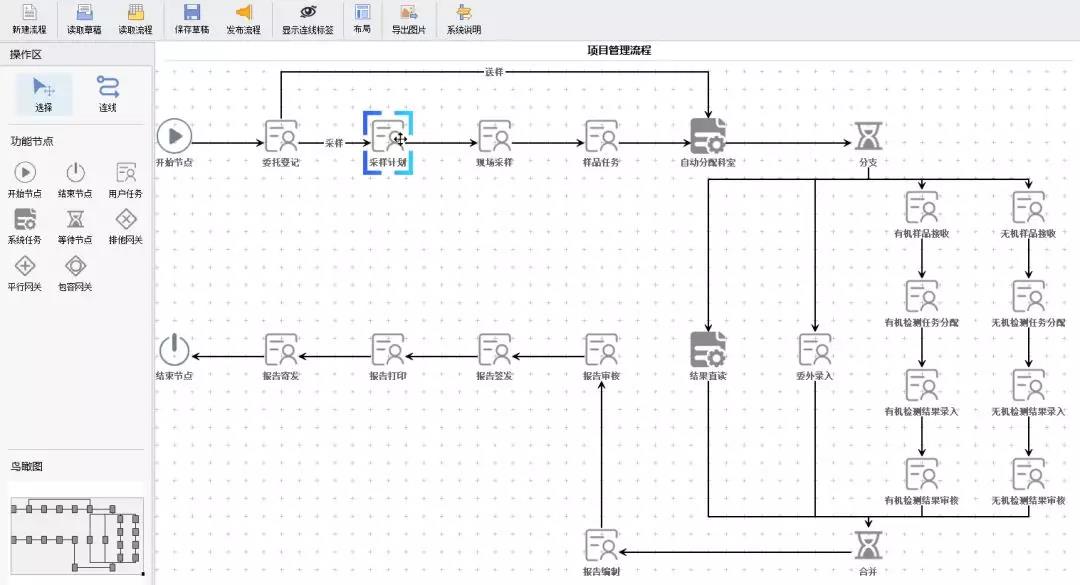Toggle 显示连线标签 eye icon

pos(308,18)
